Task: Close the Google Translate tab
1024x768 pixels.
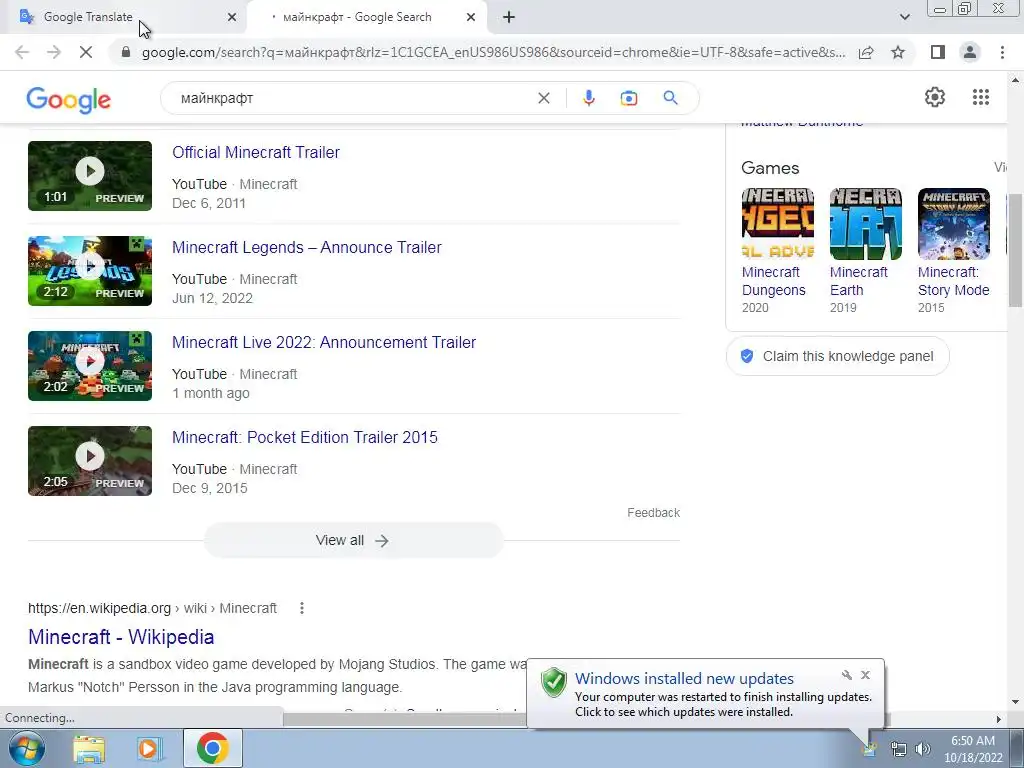Action: (x=232, y=18)
